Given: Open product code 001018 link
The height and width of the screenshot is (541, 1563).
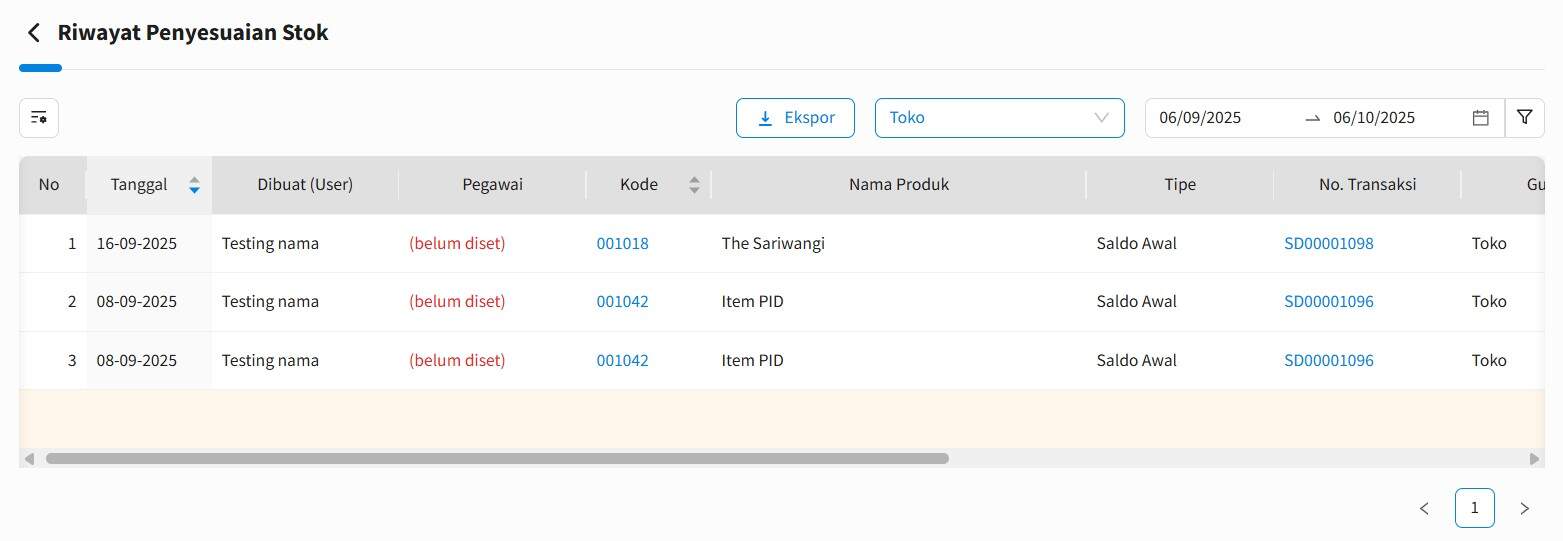Looking at the screenshot, I should tap(622, 243).
